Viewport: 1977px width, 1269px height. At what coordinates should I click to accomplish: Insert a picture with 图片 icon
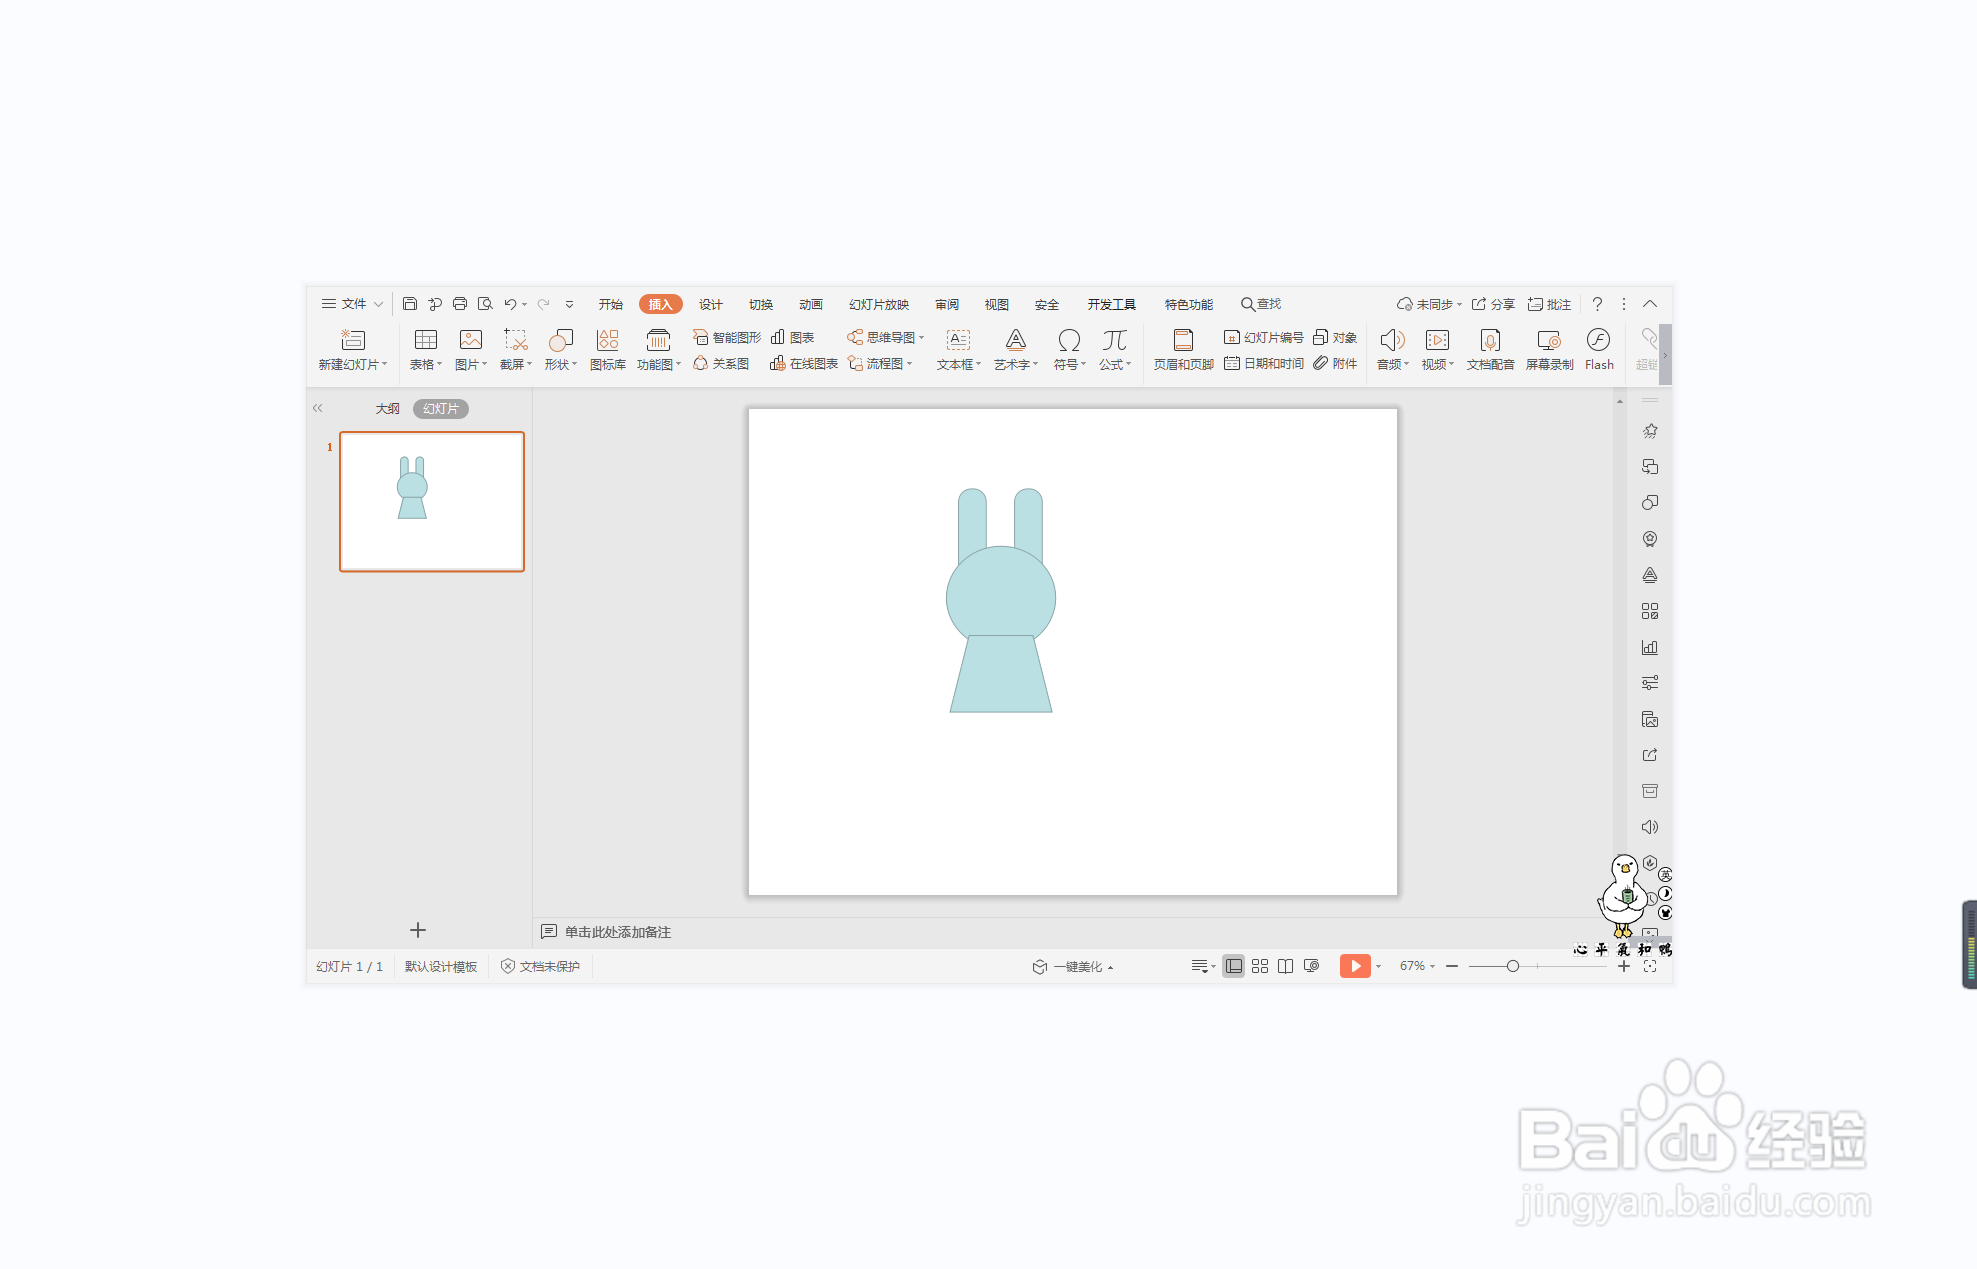[470, 350]
